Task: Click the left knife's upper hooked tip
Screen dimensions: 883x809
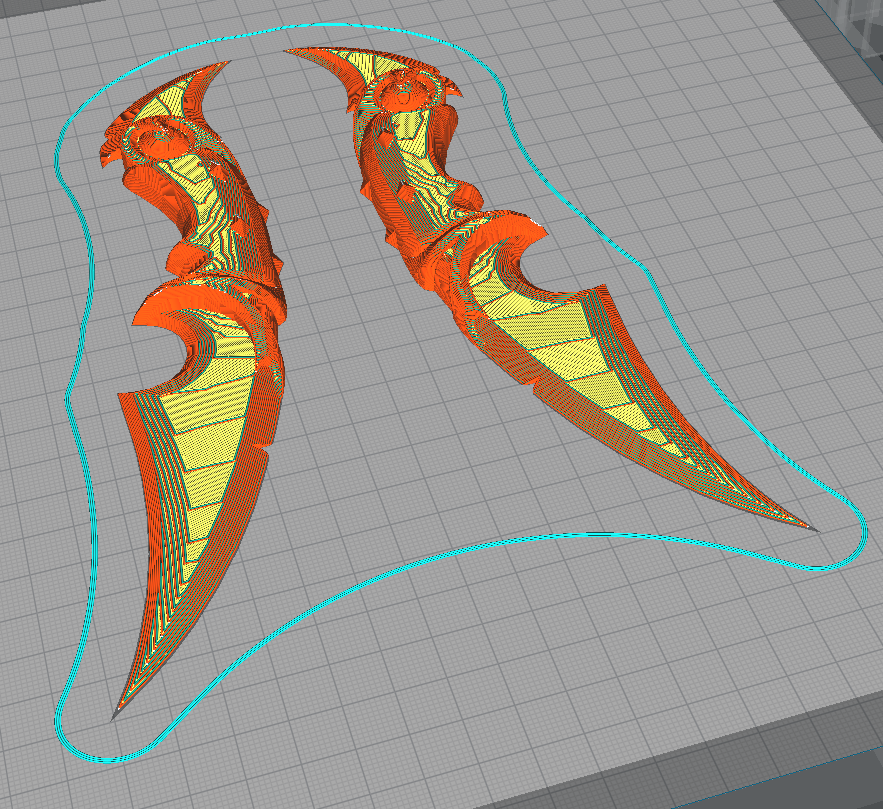Action: [x=220, y=68]
